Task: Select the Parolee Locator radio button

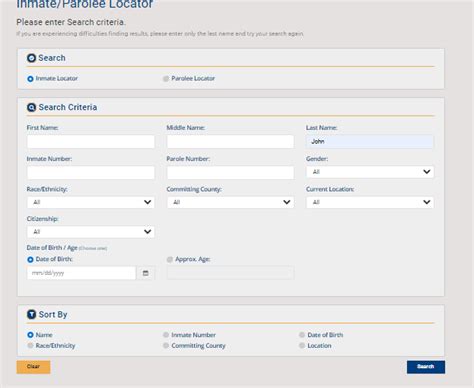Action: [166, 79]
